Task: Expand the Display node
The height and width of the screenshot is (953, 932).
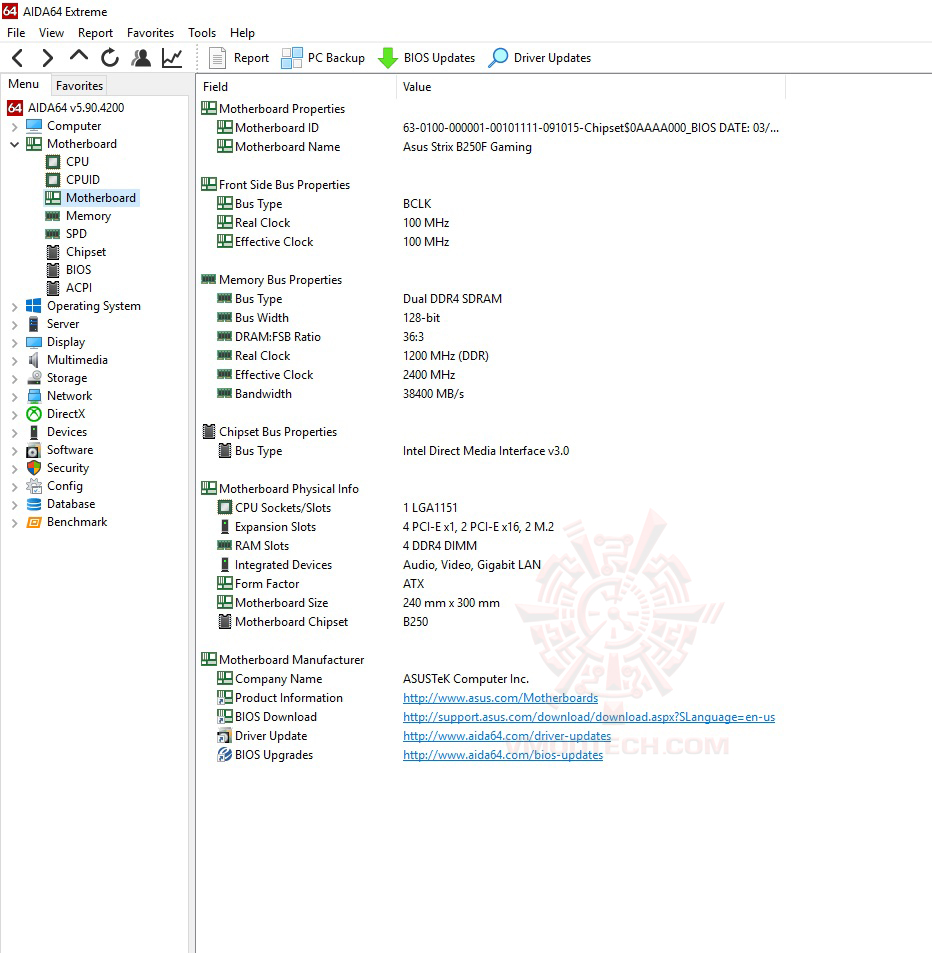Action: click(x=15, y=343)
